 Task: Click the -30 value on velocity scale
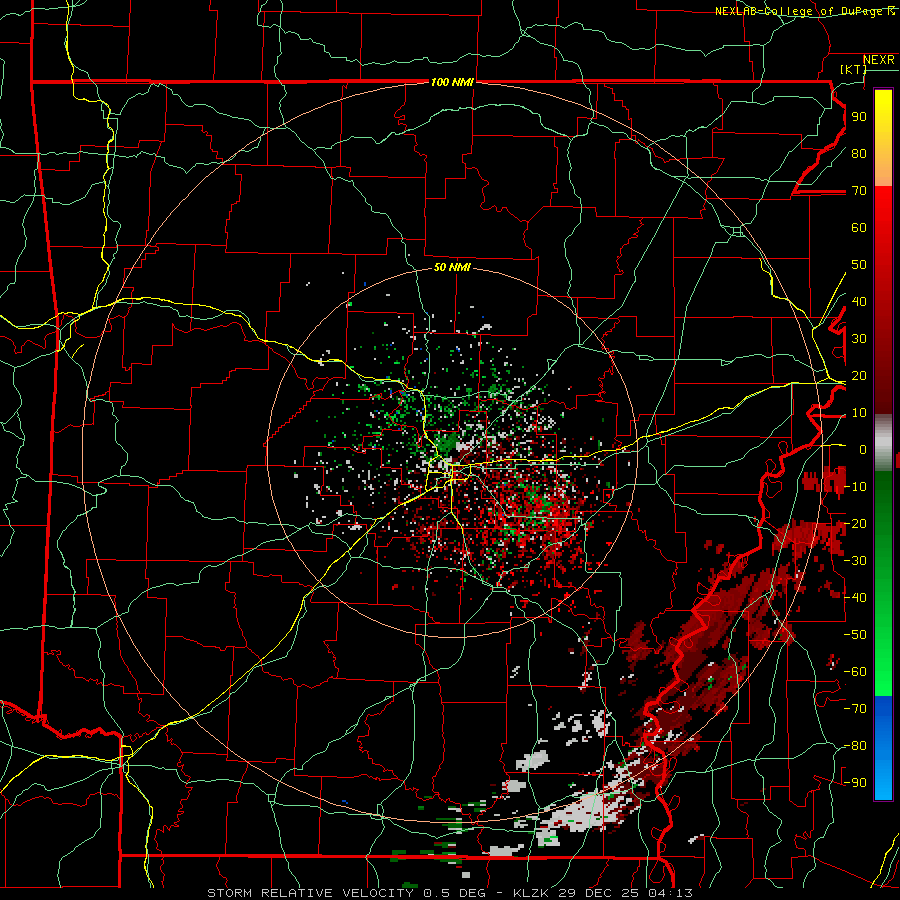pyautogui.click(x=855, y=561)
